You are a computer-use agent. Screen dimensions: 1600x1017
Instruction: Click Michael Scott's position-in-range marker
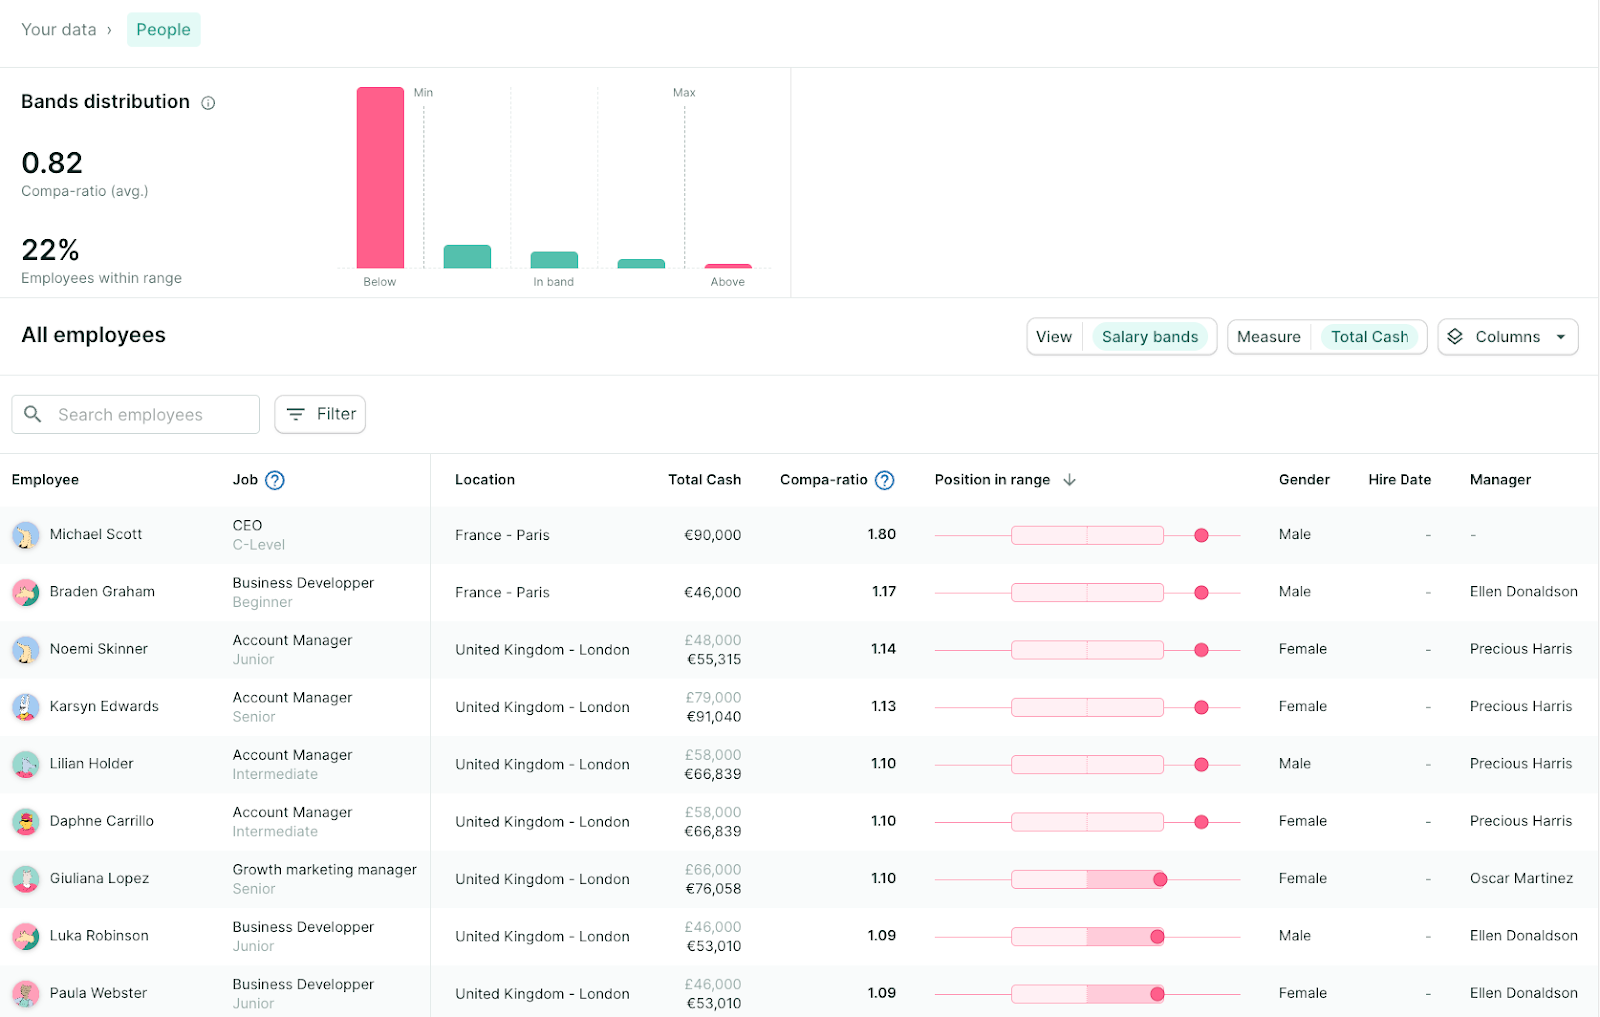tap(1201, 534)
